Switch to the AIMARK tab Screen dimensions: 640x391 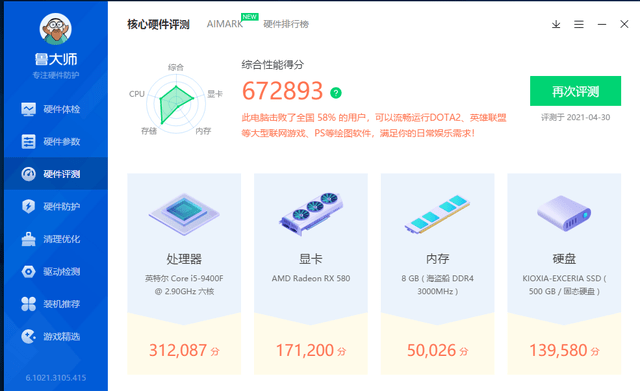(x=225, y=24)
